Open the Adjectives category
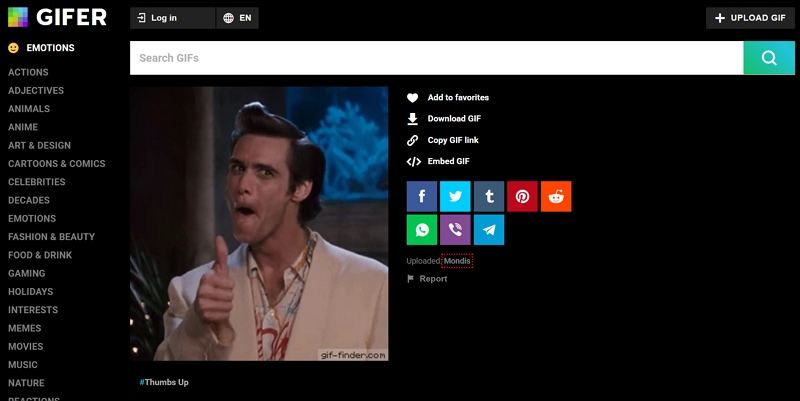The image size is (800, 401). [x=36, y=91]
